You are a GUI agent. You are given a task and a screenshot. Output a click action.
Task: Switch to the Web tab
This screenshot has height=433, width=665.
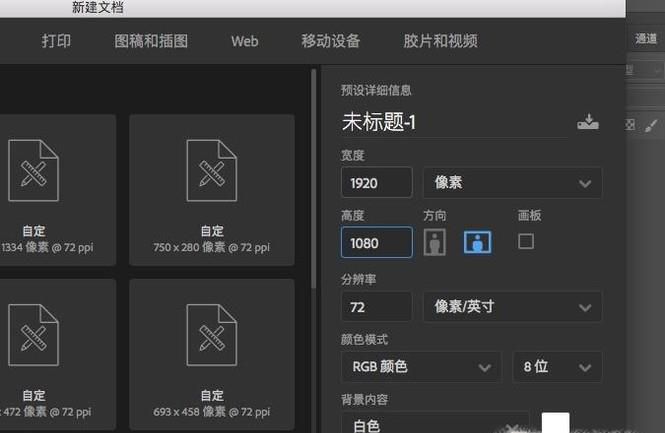point(245,41)
